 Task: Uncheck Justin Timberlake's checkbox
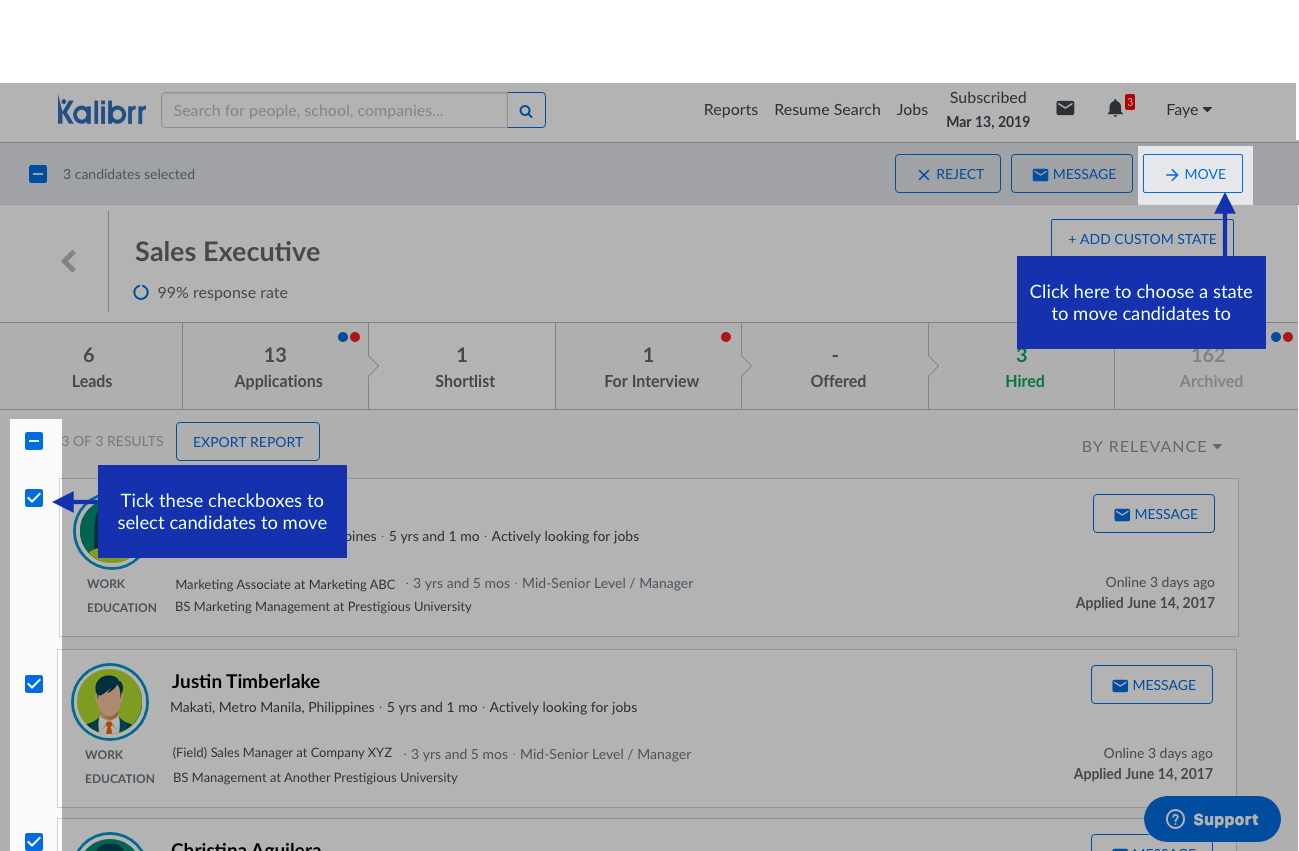tap(34, 684)
